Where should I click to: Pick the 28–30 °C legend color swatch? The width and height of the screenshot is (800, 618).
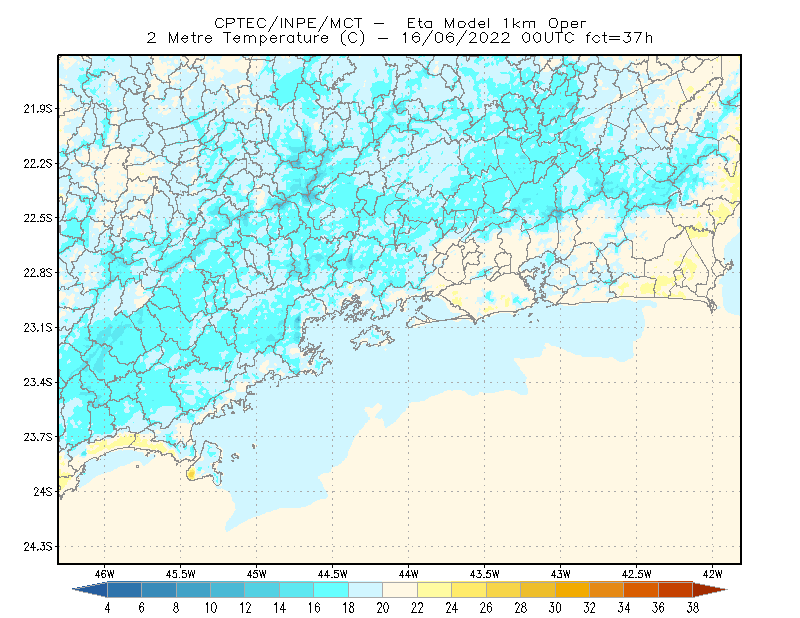pyautogui.click(x=538, y=589)
